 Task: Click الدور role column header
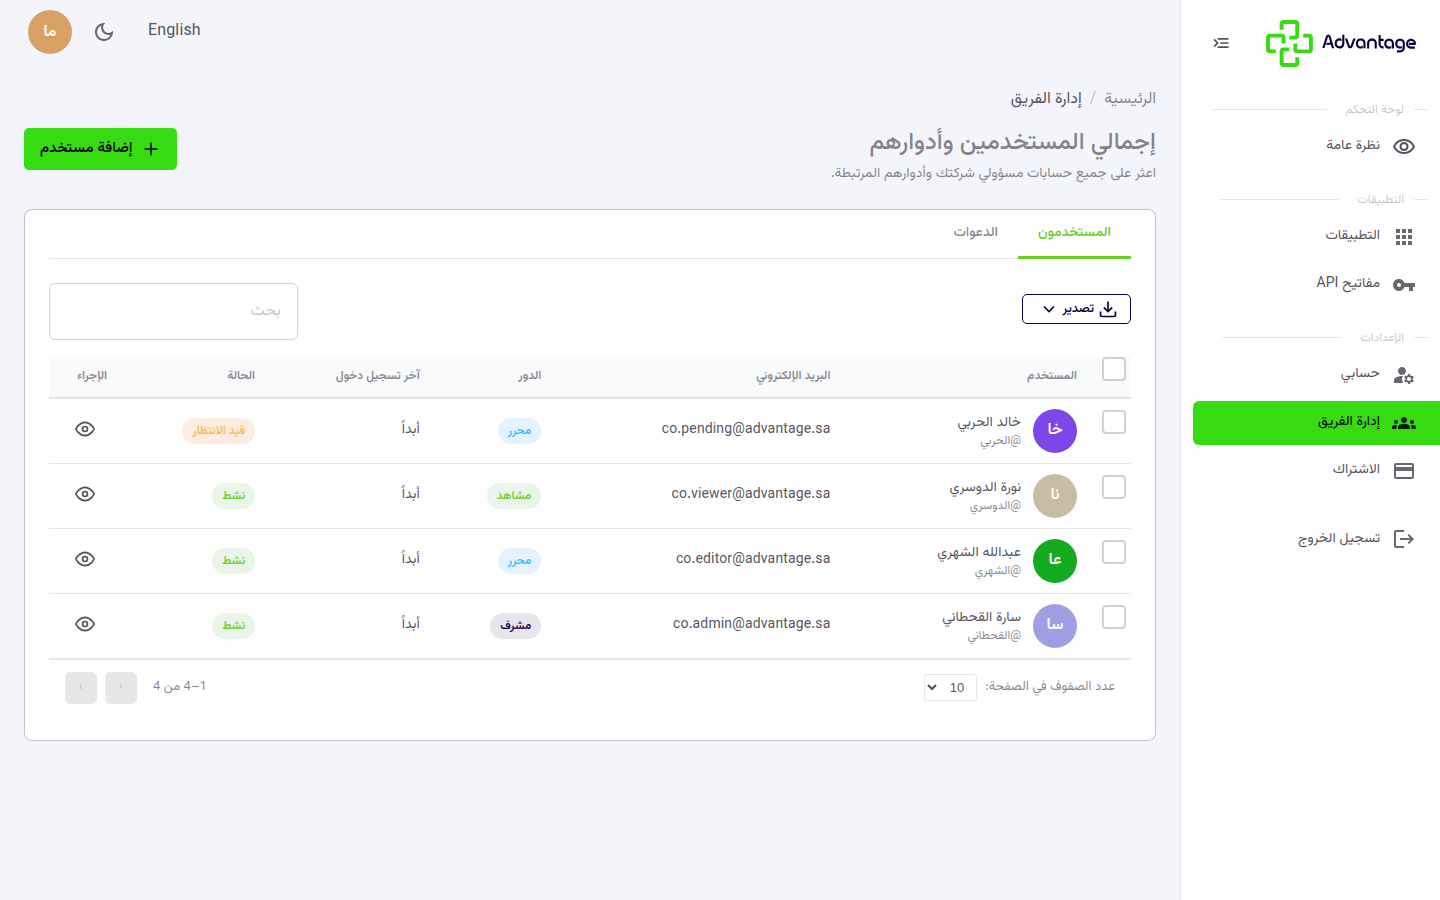529,376
